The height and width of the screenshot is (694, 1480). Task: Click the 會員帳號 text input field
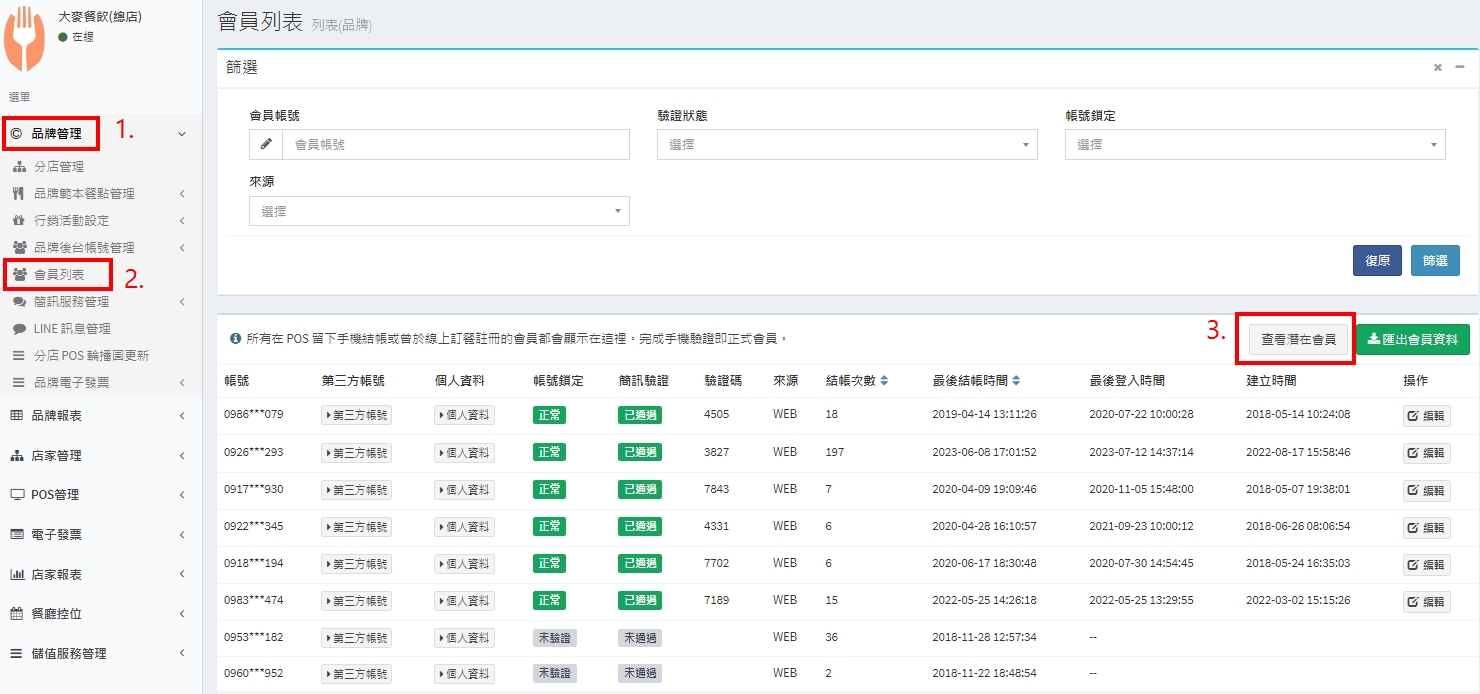[455, 144]
